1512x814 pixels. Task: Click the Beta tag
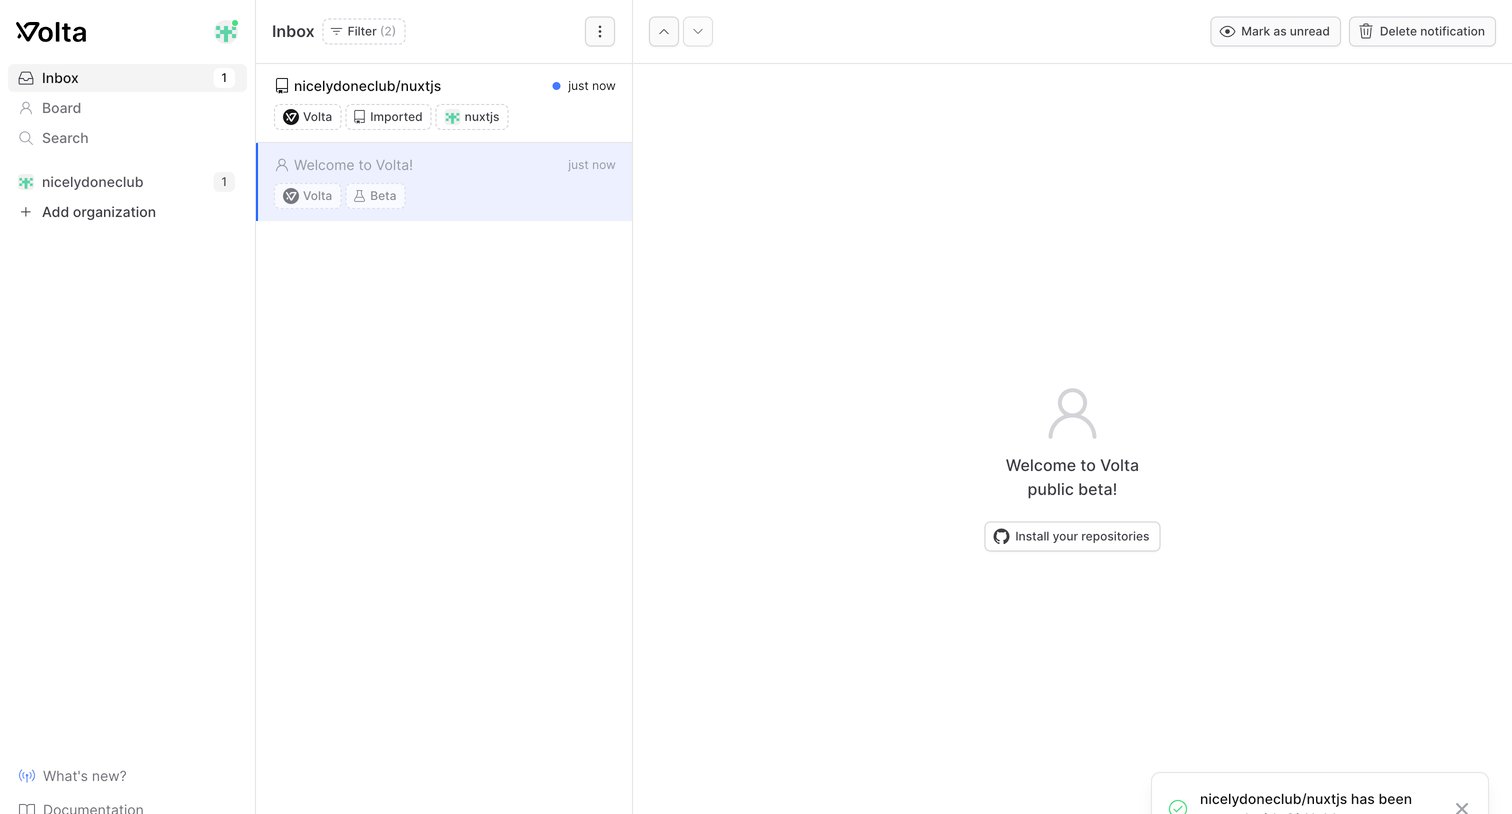[x=376, y=196]
